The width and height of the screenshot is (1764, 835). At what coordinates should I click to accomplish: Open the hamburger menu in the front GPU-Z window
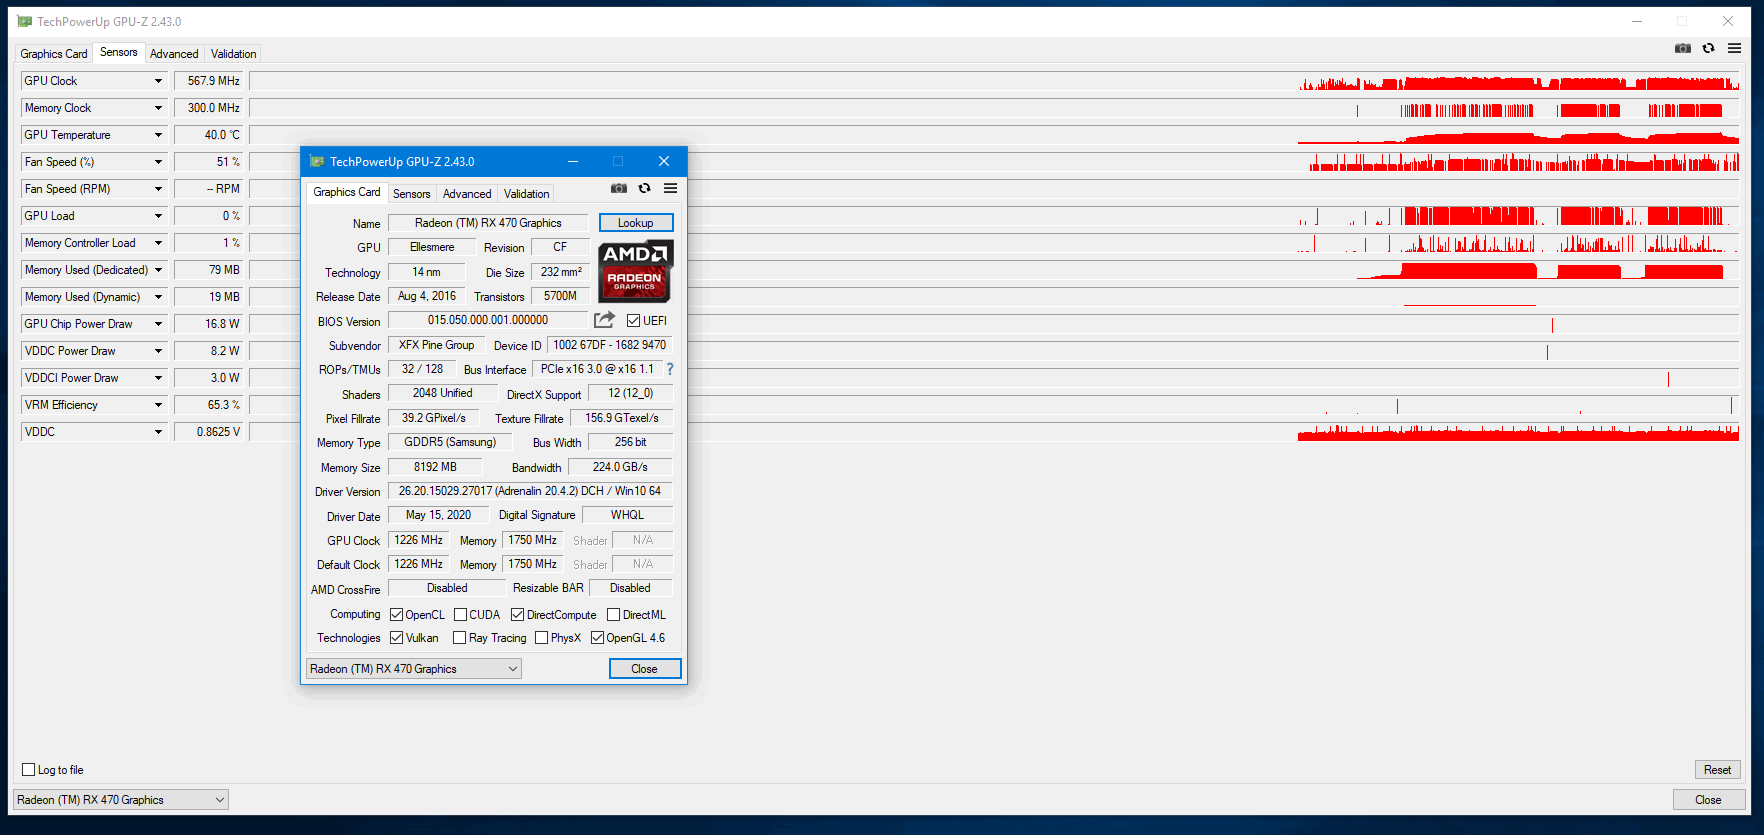670,188
